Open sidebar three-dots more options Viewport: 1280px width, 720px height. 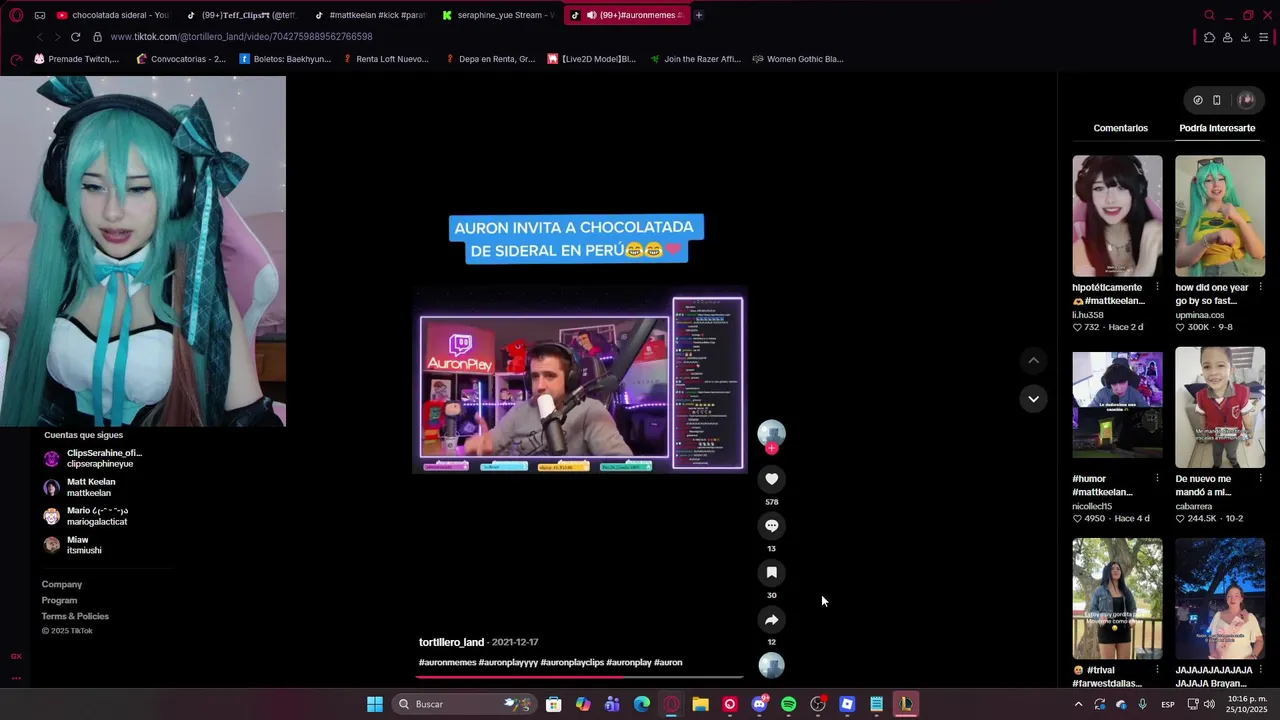tap(16, 677)
